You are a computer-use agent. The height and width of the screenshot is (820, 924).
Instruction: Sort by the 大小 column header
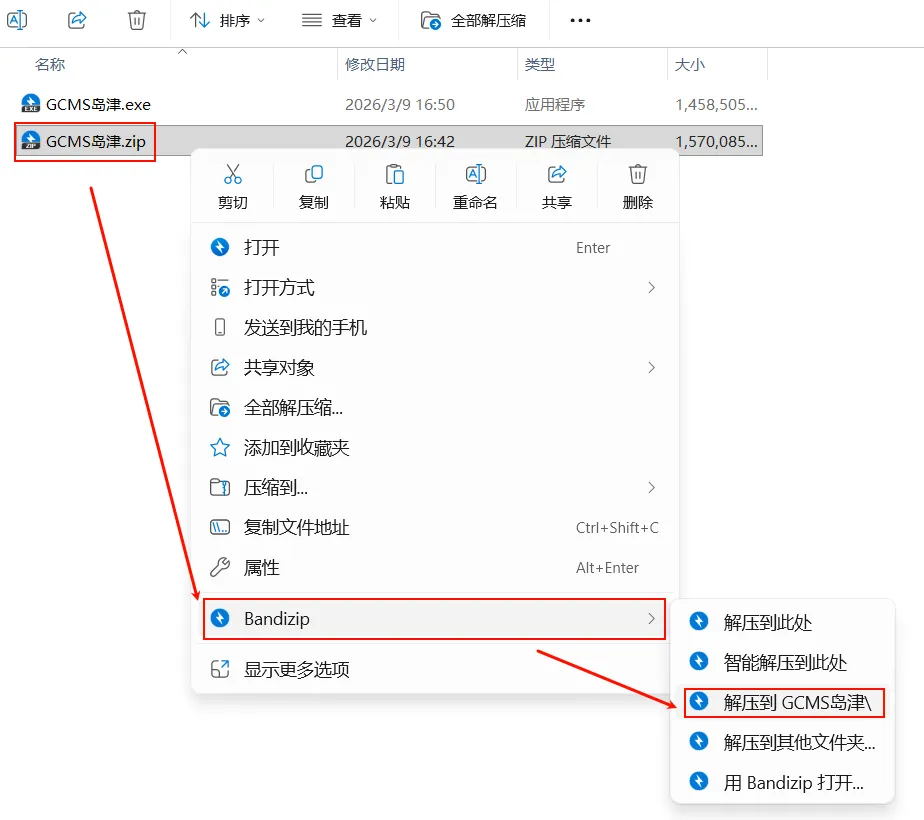coord(689,64)
